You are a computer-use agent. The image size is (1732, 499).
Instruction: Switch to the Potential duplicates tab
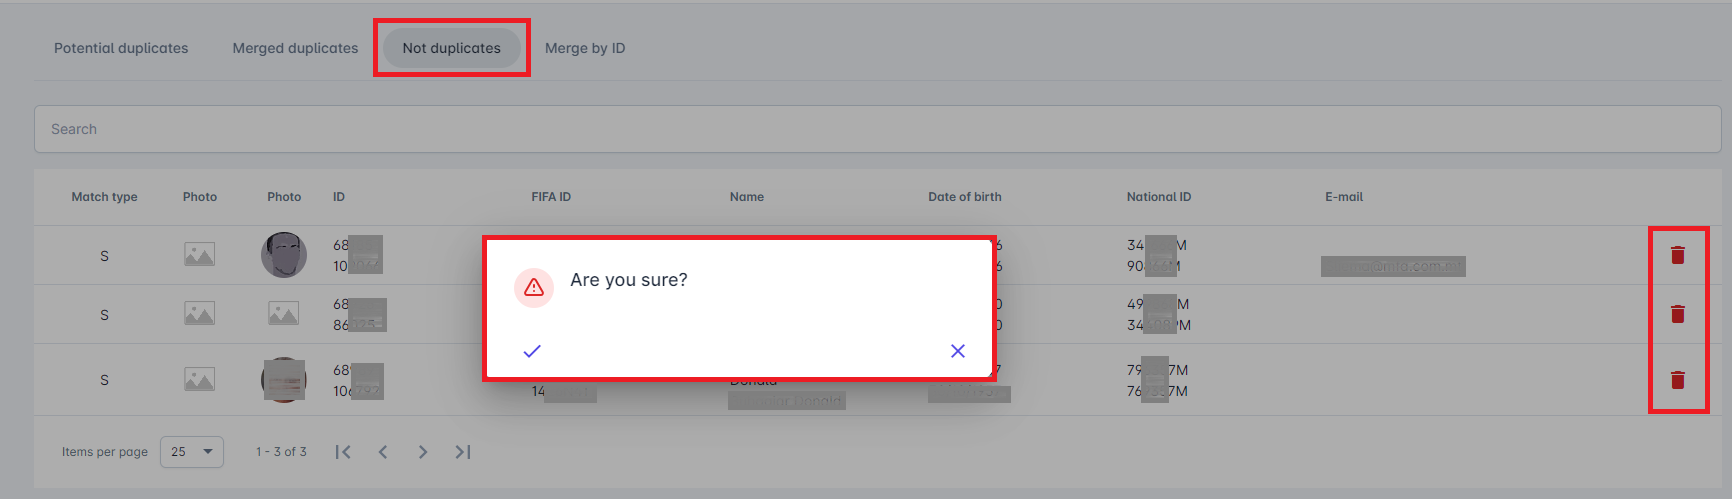121,48
